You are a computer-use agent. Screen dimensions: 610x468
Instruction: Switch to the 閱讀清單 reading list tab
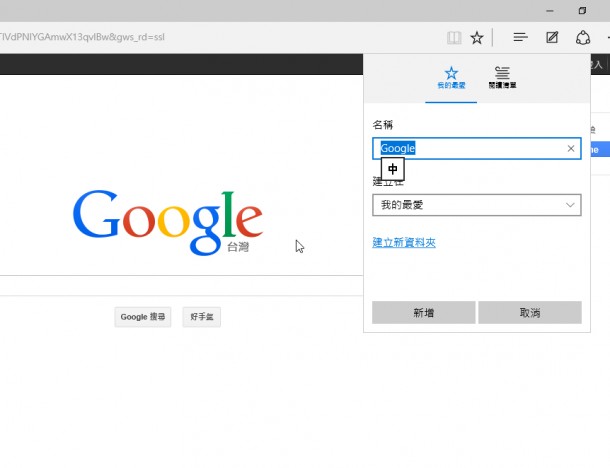[502, 78]
